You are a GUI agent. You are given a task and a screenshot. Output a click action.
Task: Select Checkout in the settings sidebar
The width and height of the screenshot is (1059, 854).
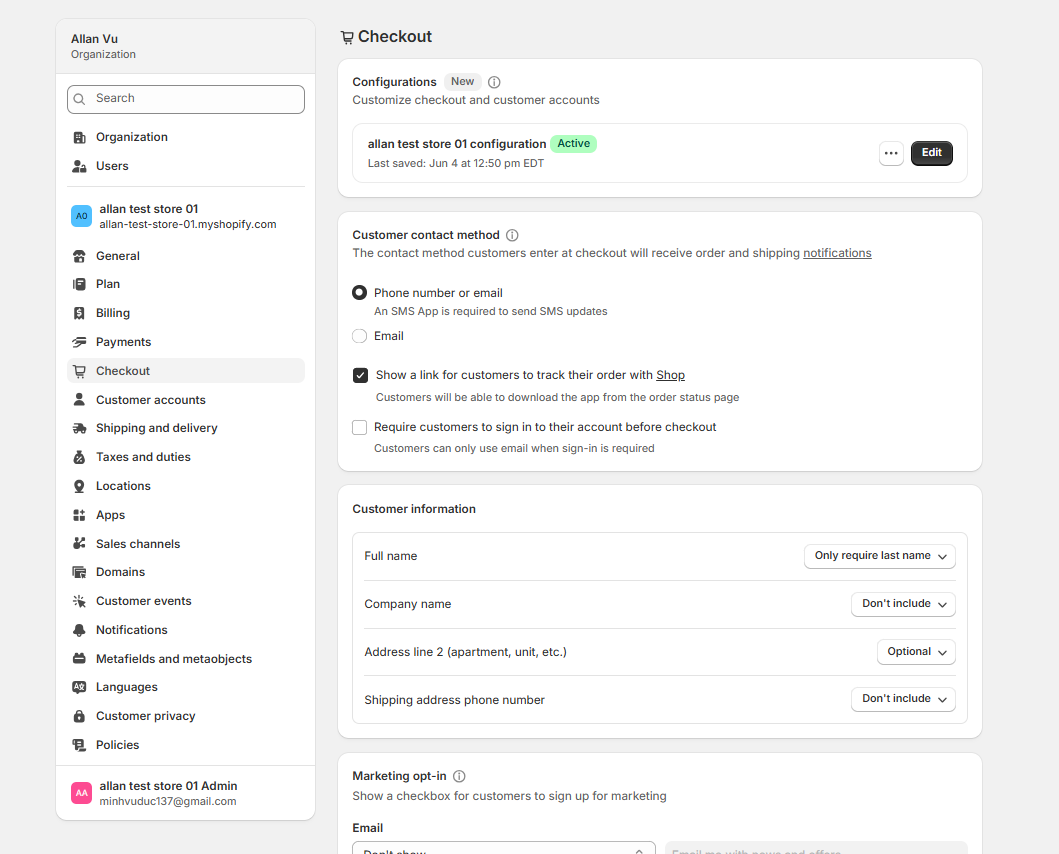pos(186,371)
